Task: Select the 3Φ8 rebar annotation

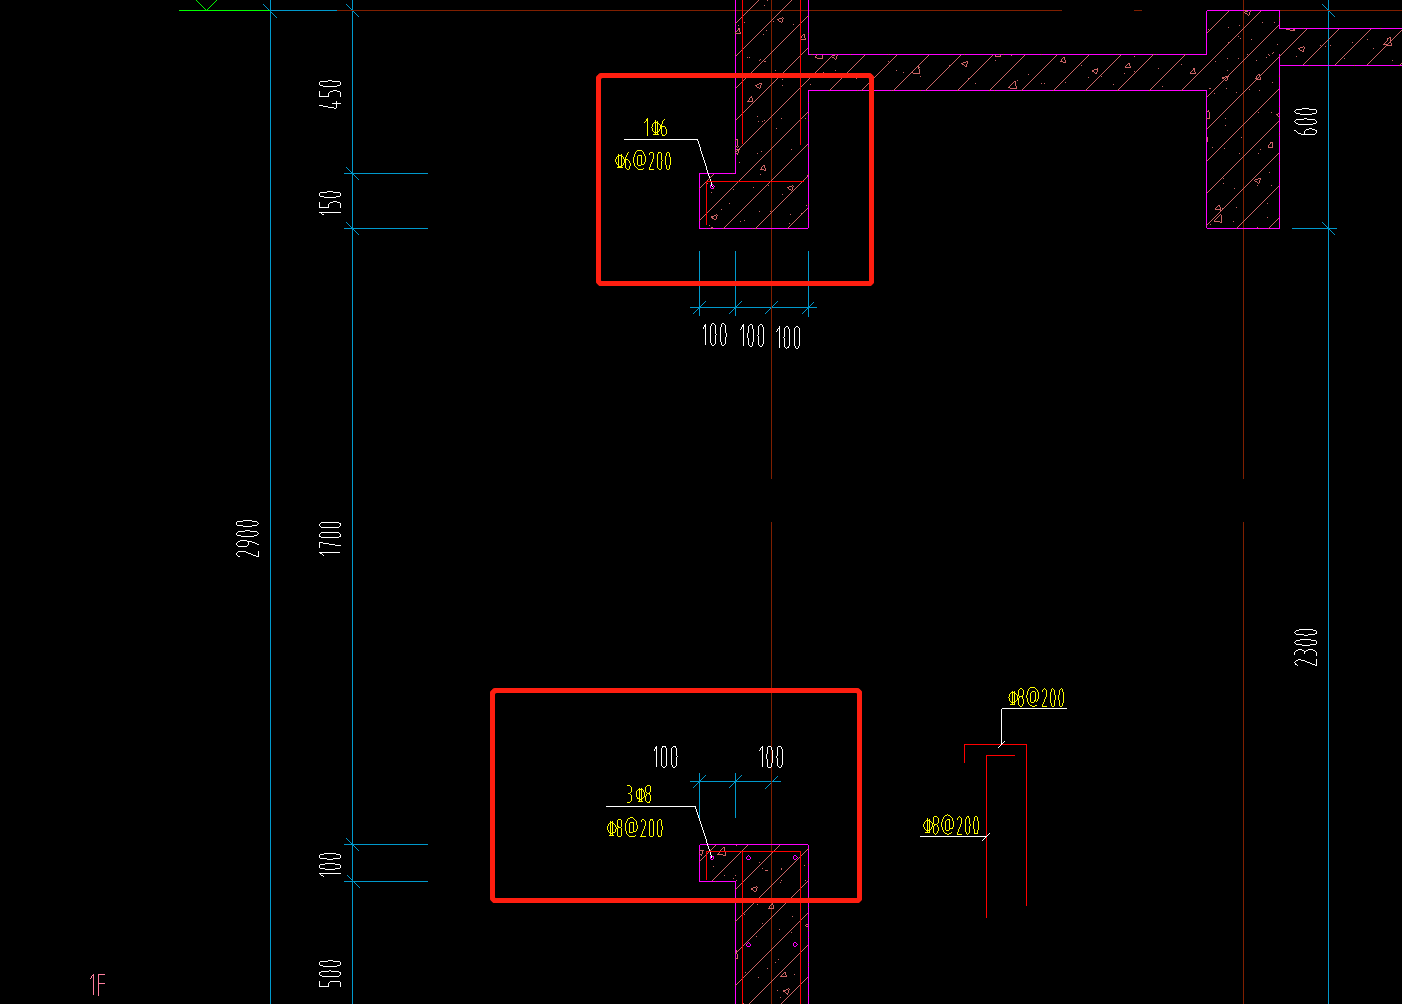Action: pos(639,795)
